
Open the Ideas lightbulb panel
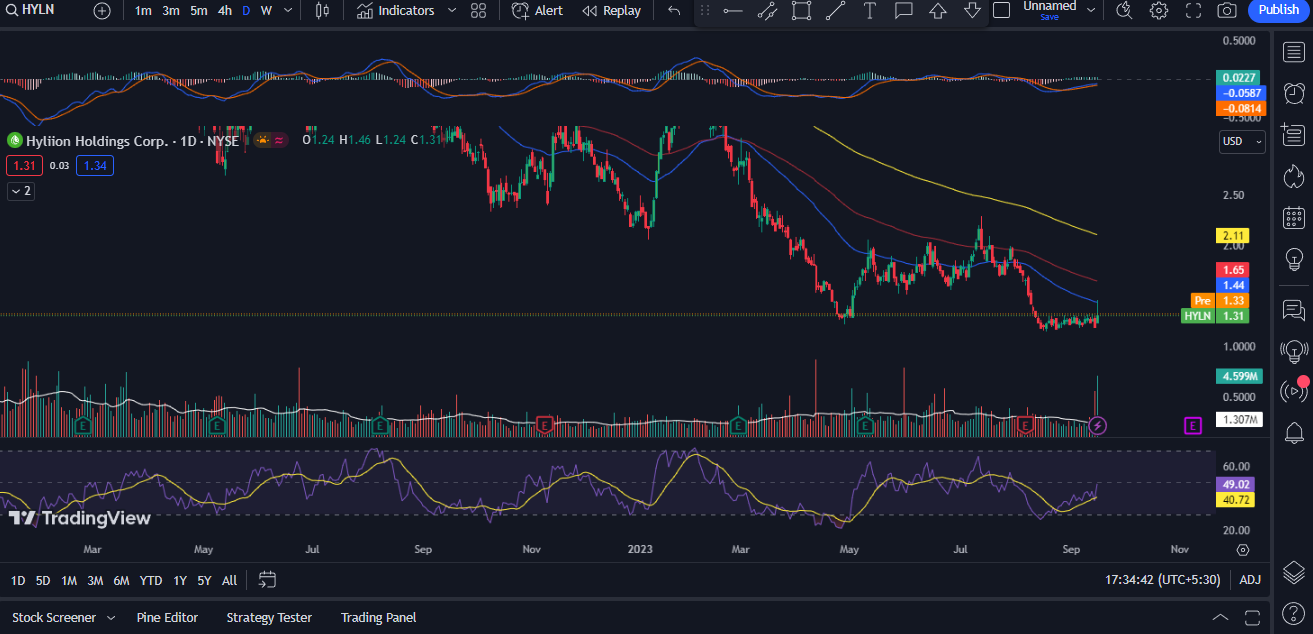click(1294, 258)
